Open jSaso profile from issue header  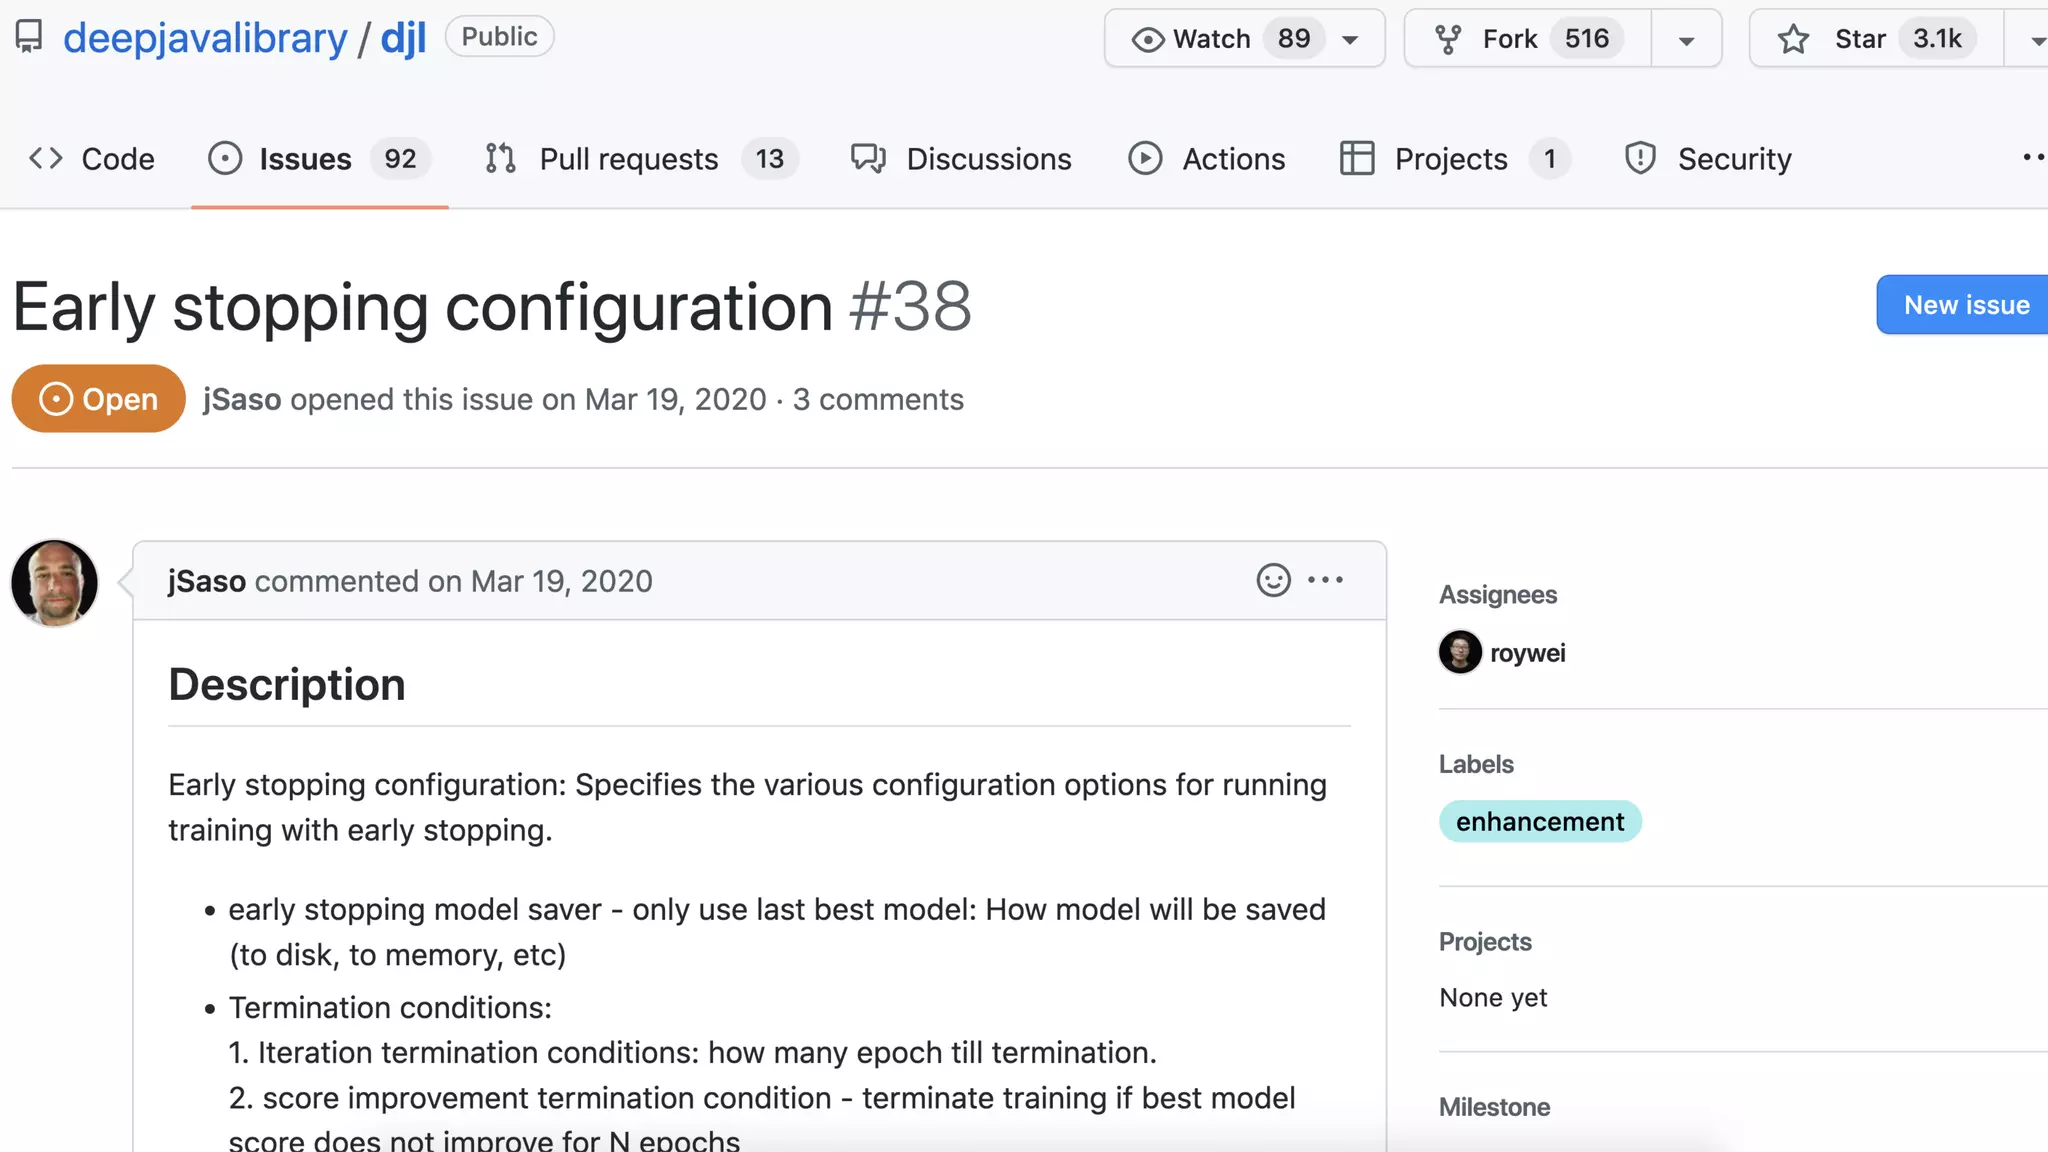coord(242,399)
